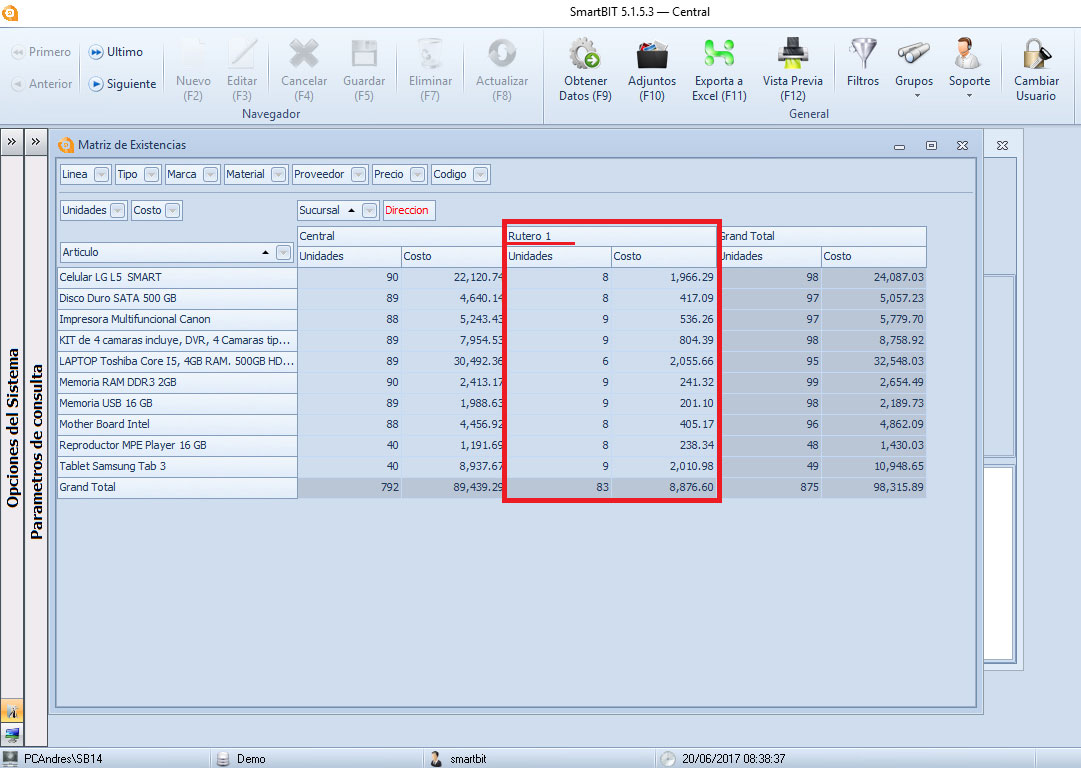Open the Sucursal field filter dropdown

pos(370,210)
